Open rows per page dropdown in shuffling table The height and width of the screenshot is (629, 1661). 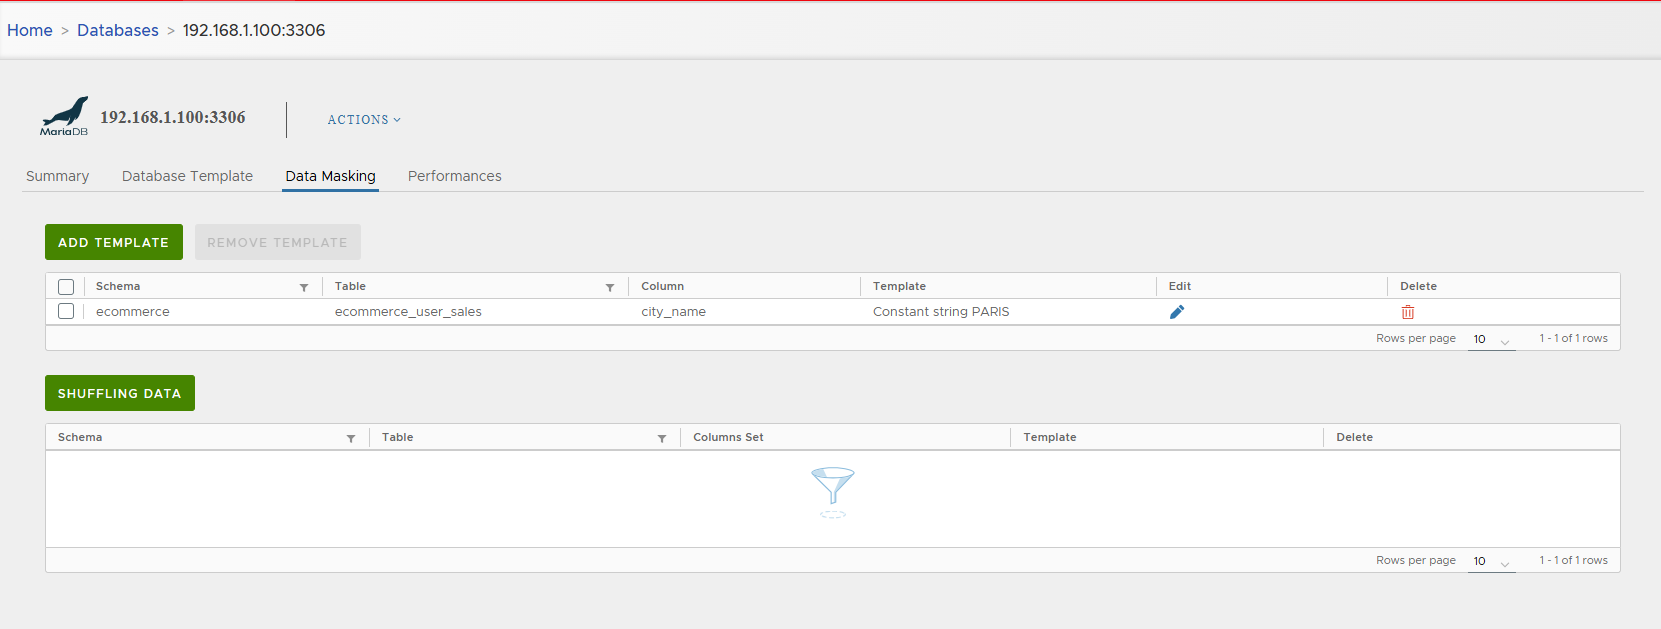pyautogui.click(x=1491, y=562)
